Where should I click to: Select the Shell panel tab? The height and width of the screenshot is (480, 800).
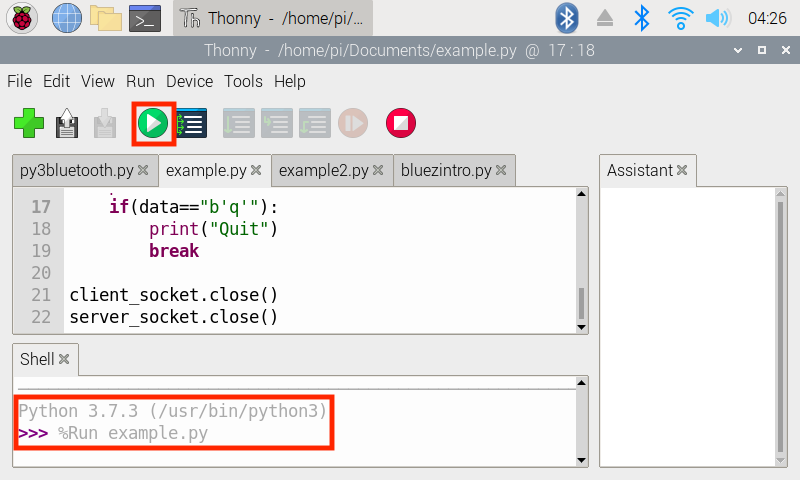coord(37,359)
